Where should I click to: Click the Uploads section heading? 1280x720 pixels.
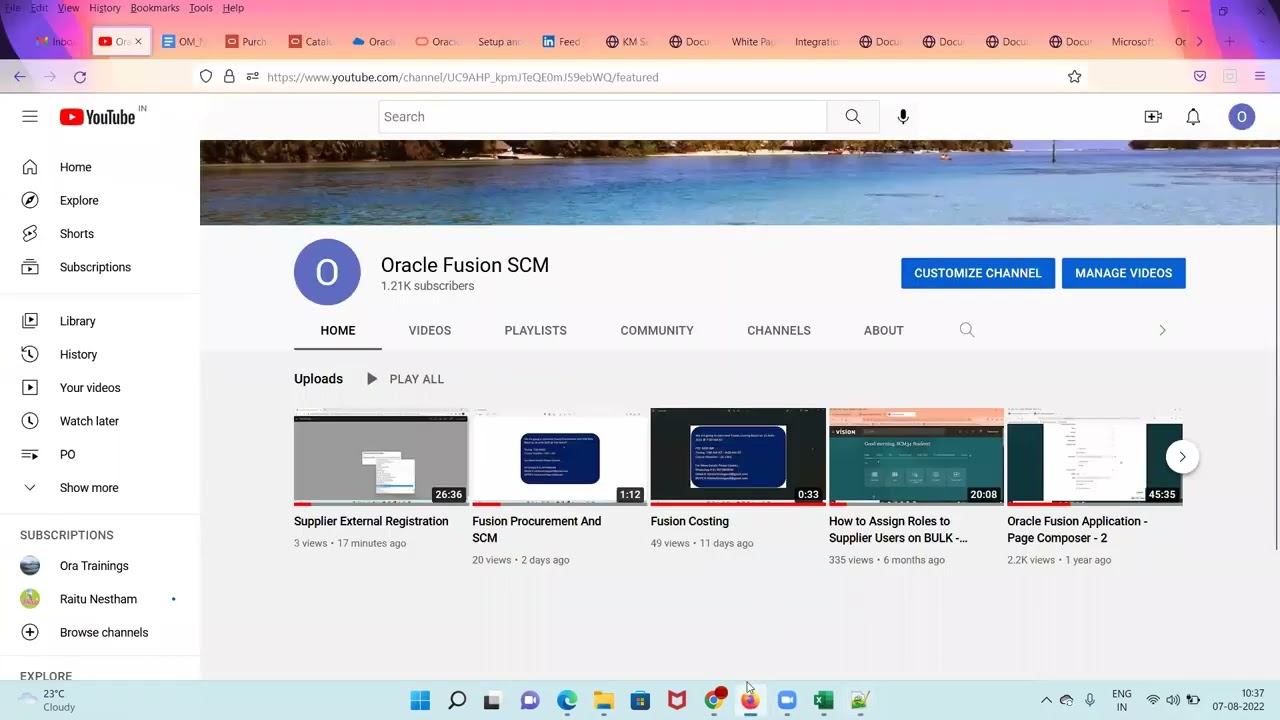pyautogui.click(x=318, y=379)
